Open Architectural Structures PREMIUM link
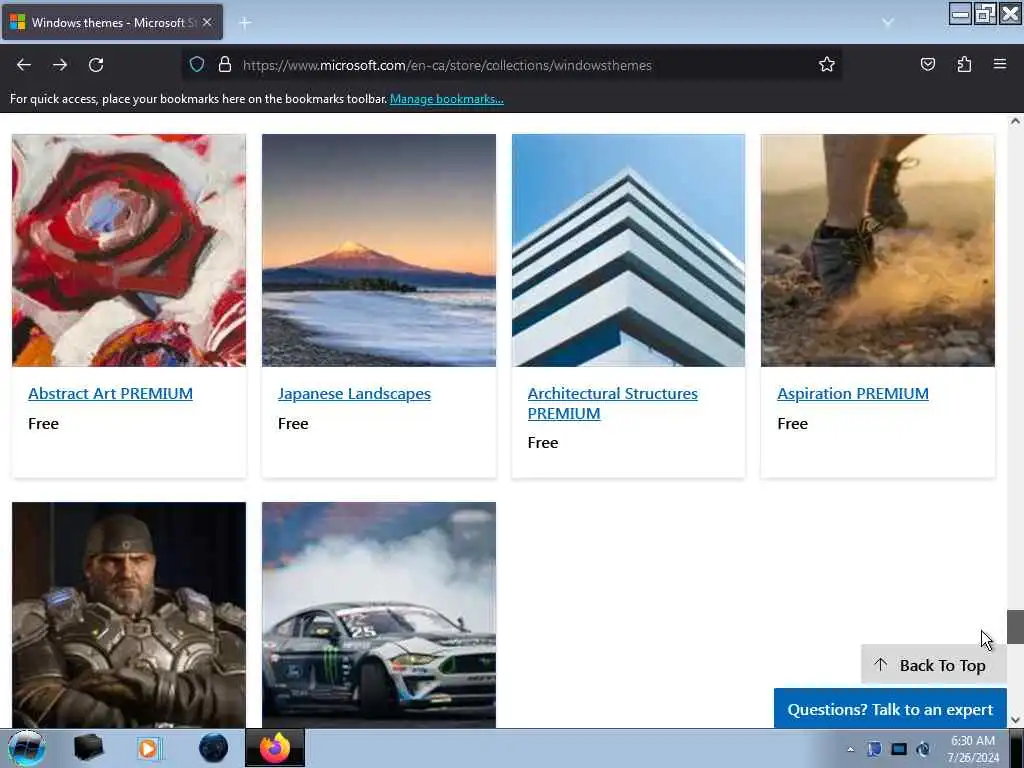The image size is (1024, 768). point(613,403)
